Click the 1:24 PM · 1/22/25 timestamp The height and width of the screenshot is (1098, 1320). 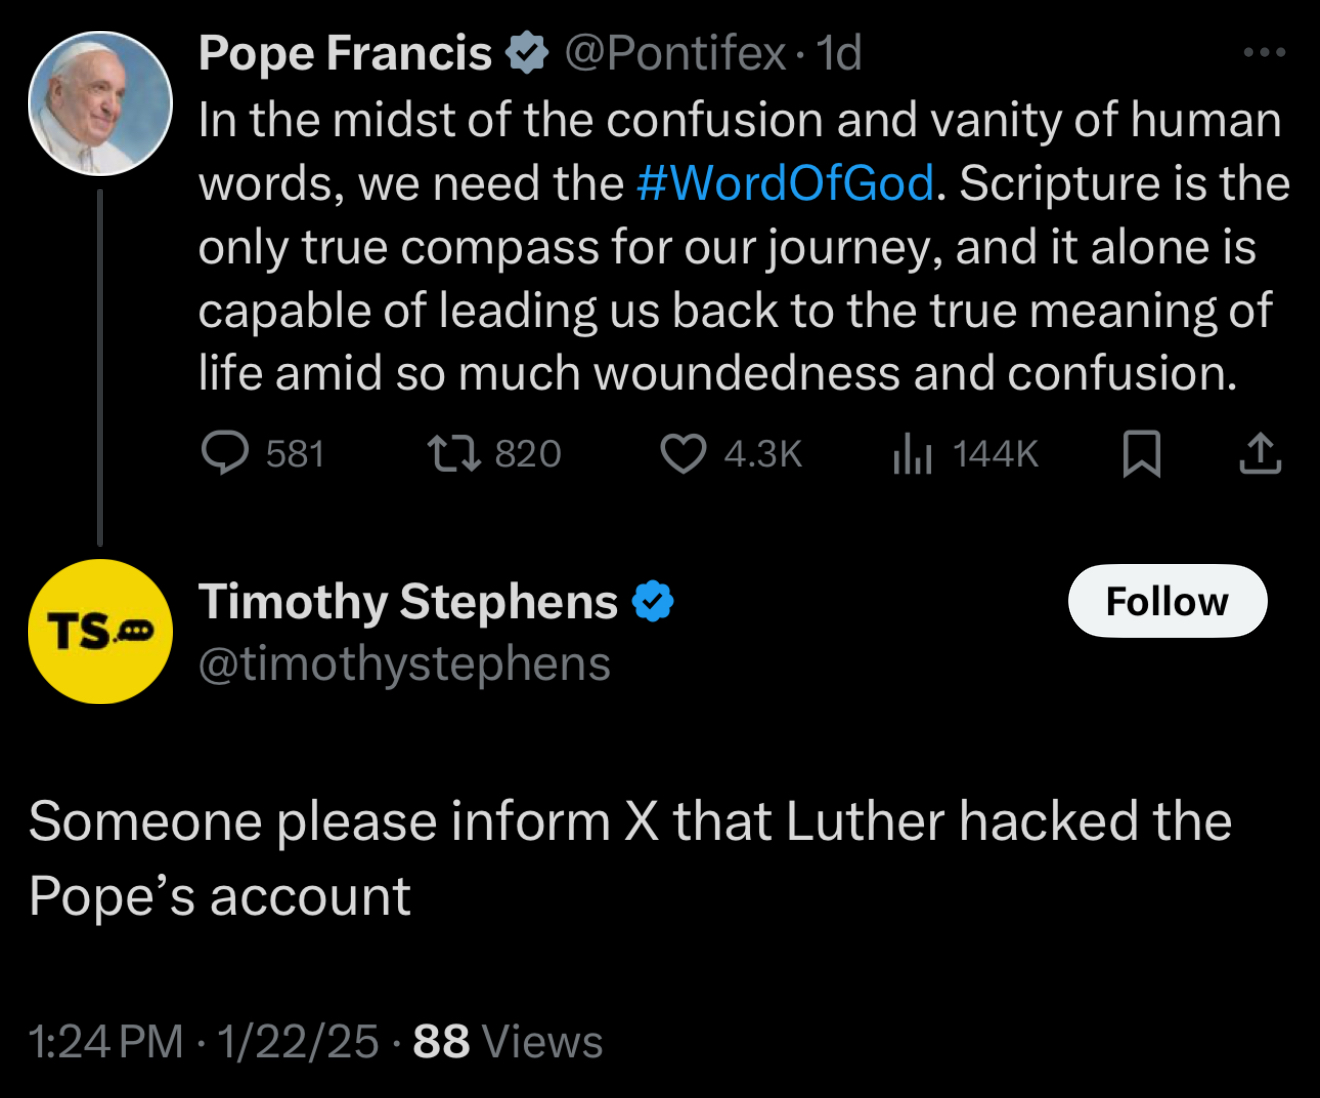coord(204,1041)
